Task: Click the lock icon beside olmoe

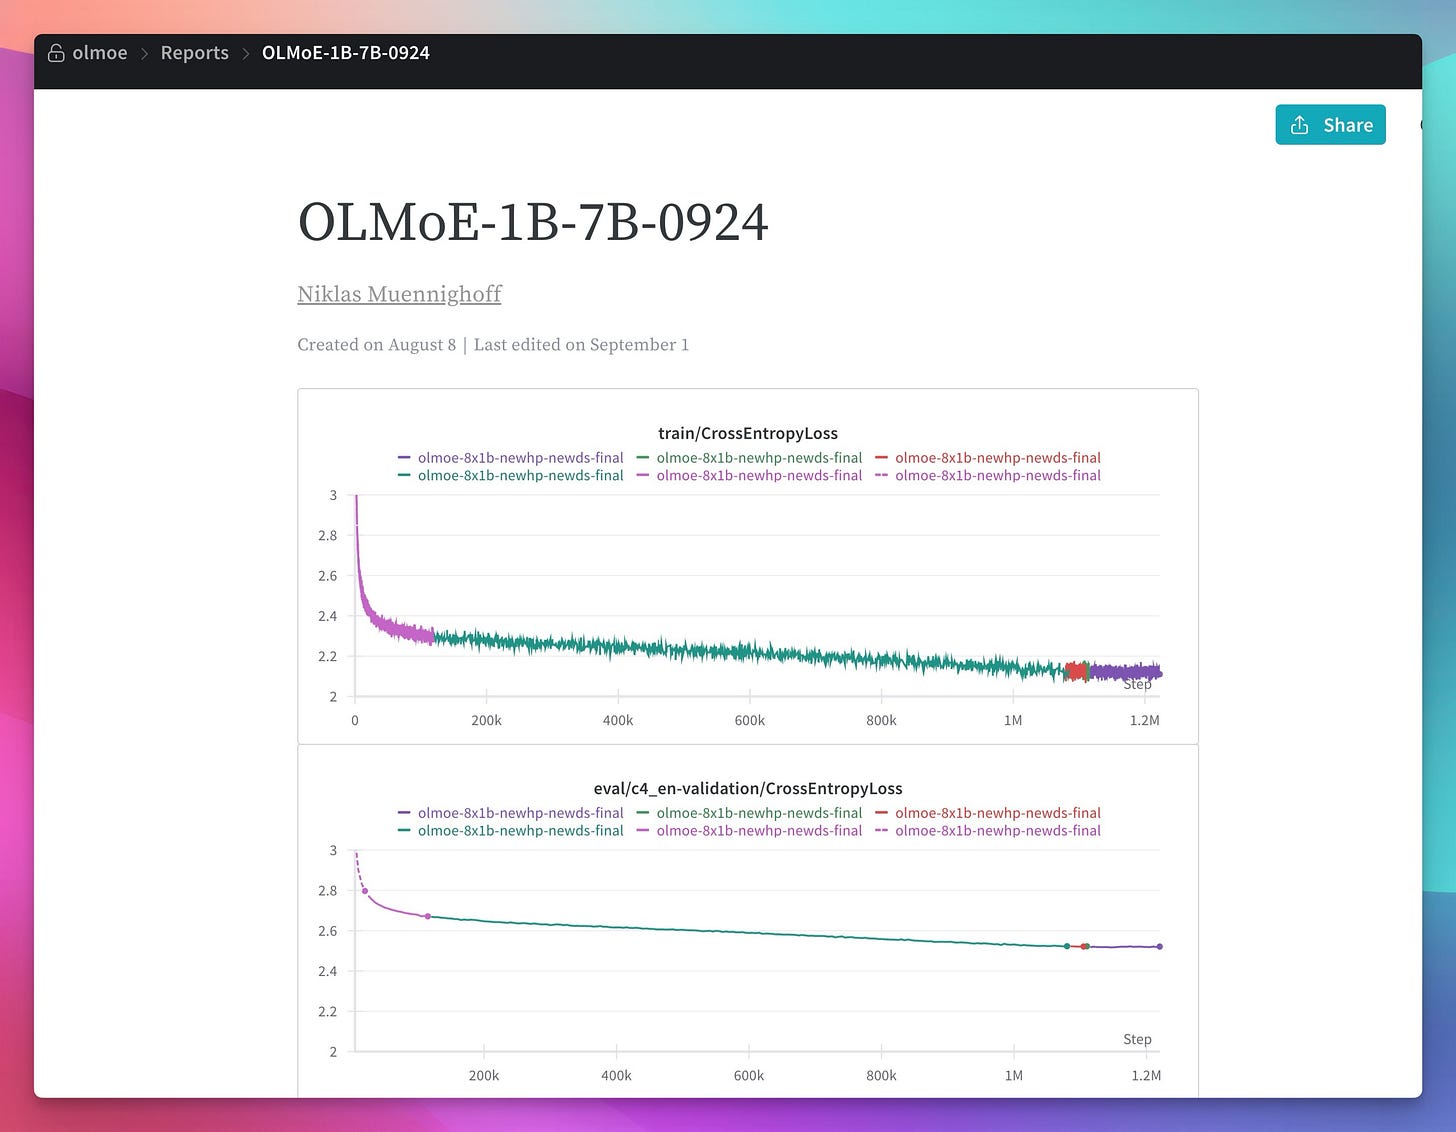Action: (56, 53)
